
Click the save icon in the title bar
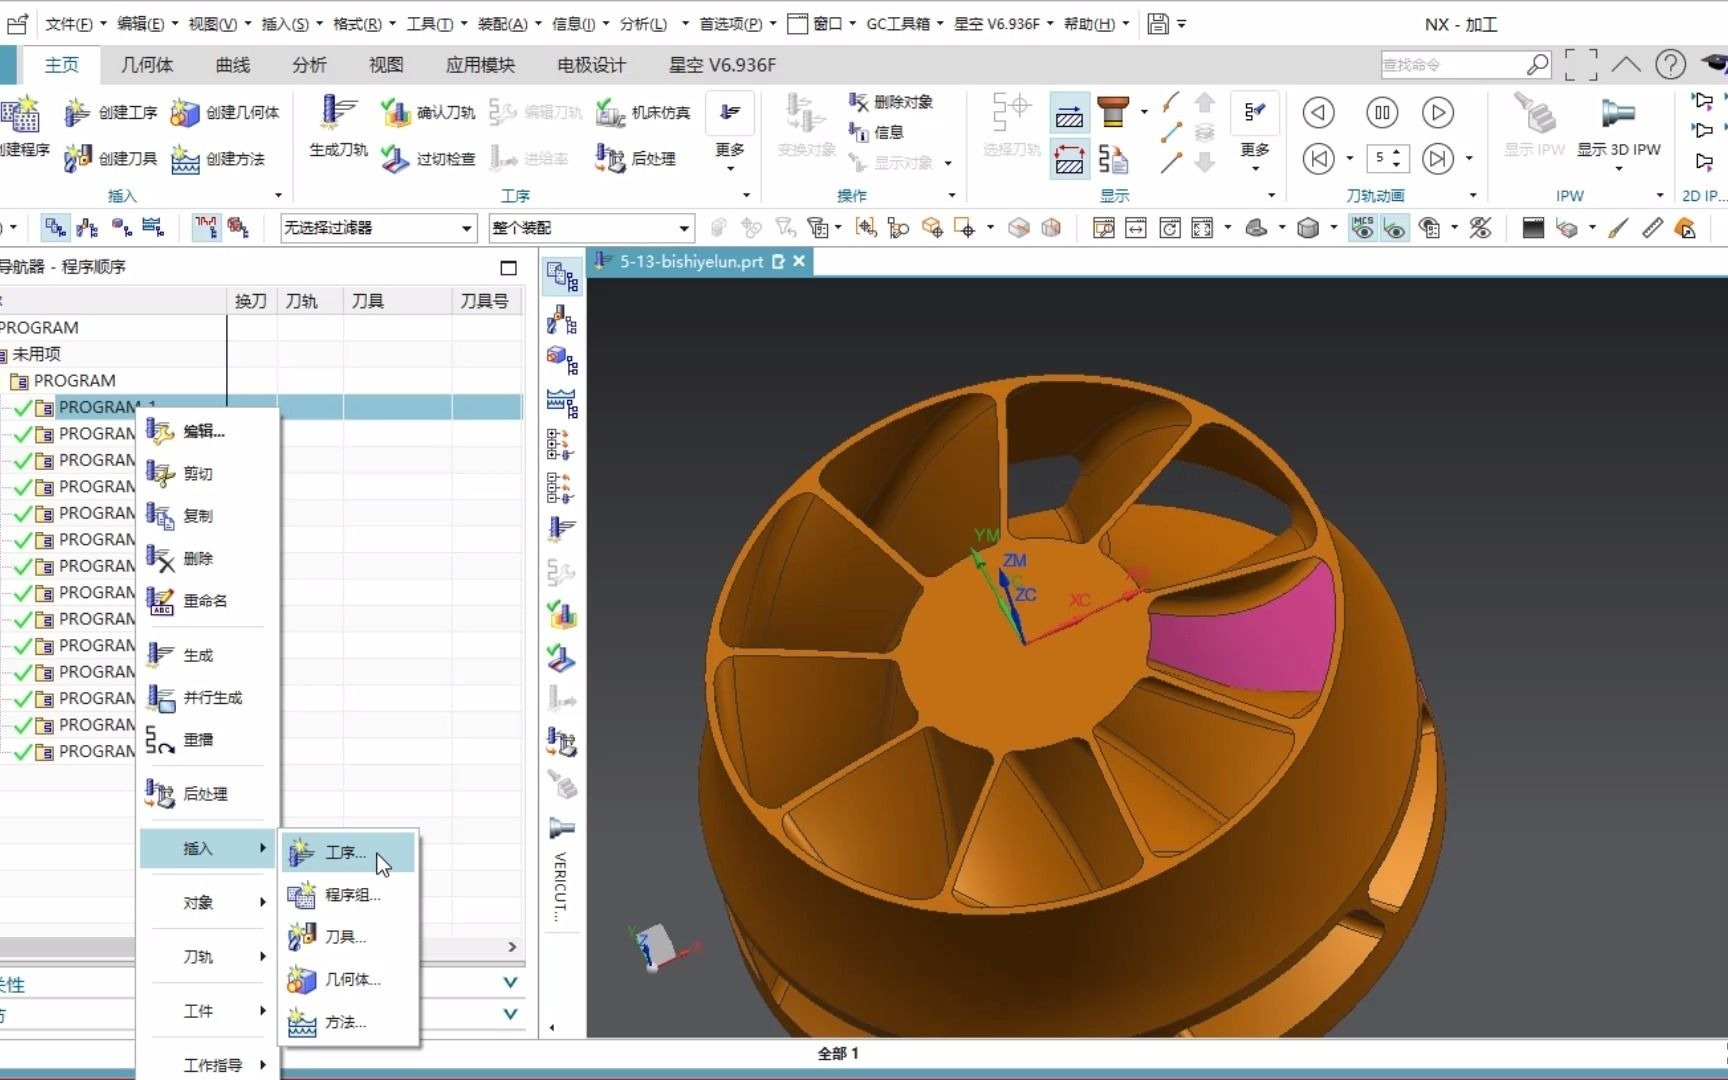[1158, 23]
